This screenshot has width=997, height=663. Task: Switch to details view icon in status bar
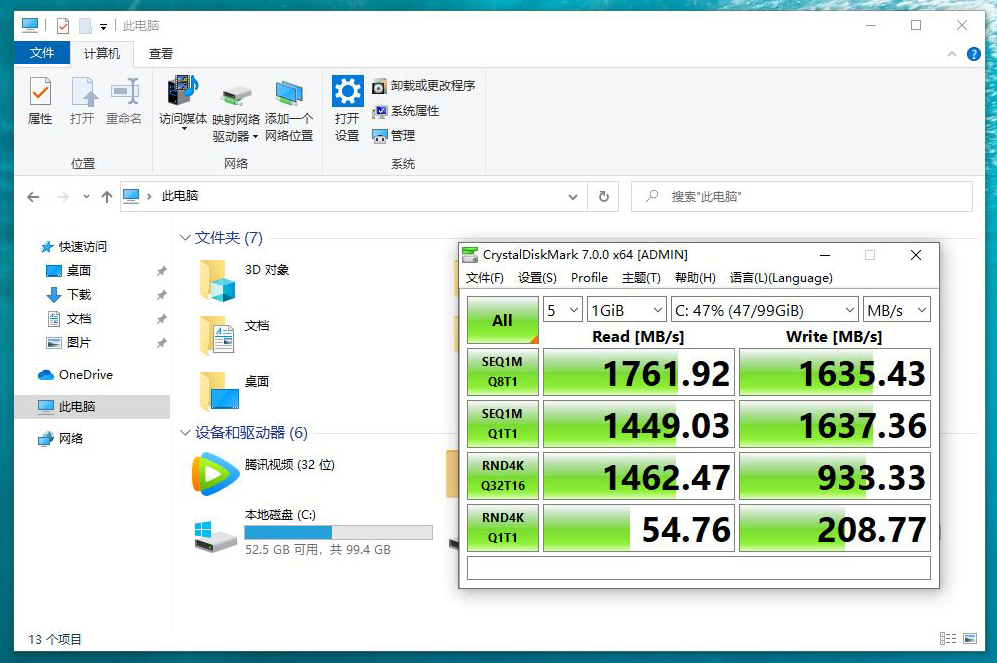[x=947, y=638]
